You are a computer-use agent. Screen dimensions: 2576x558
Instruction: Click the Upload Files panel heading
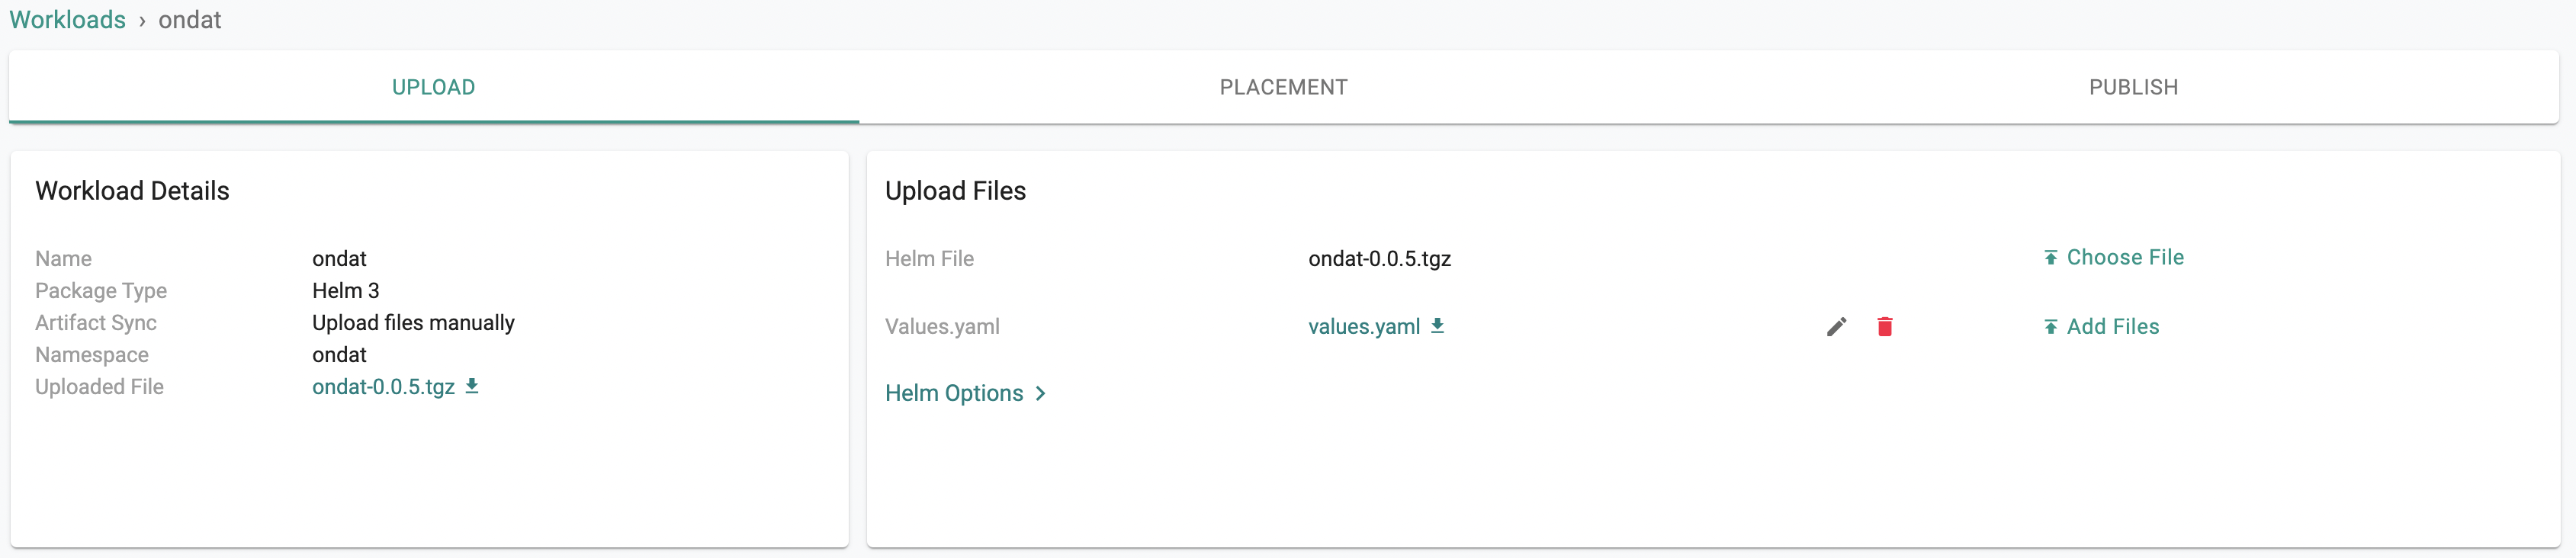coord(955,191)
